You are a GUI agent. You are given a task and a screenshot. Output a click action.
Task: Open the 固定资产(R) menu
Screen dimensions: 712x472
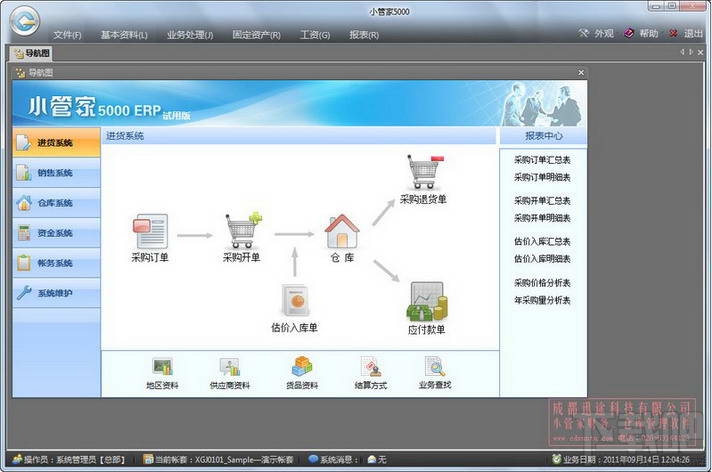257,35
